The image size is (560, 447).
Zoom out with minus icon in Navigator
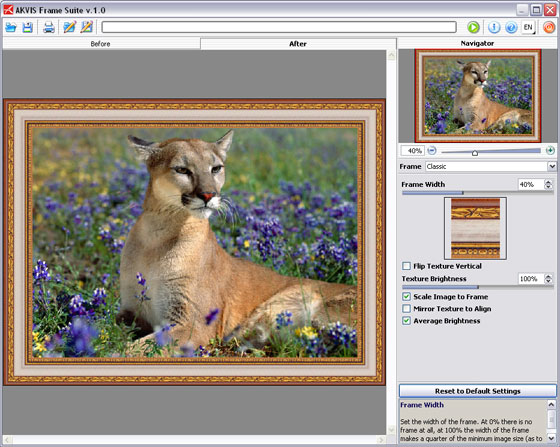[432, 151]
